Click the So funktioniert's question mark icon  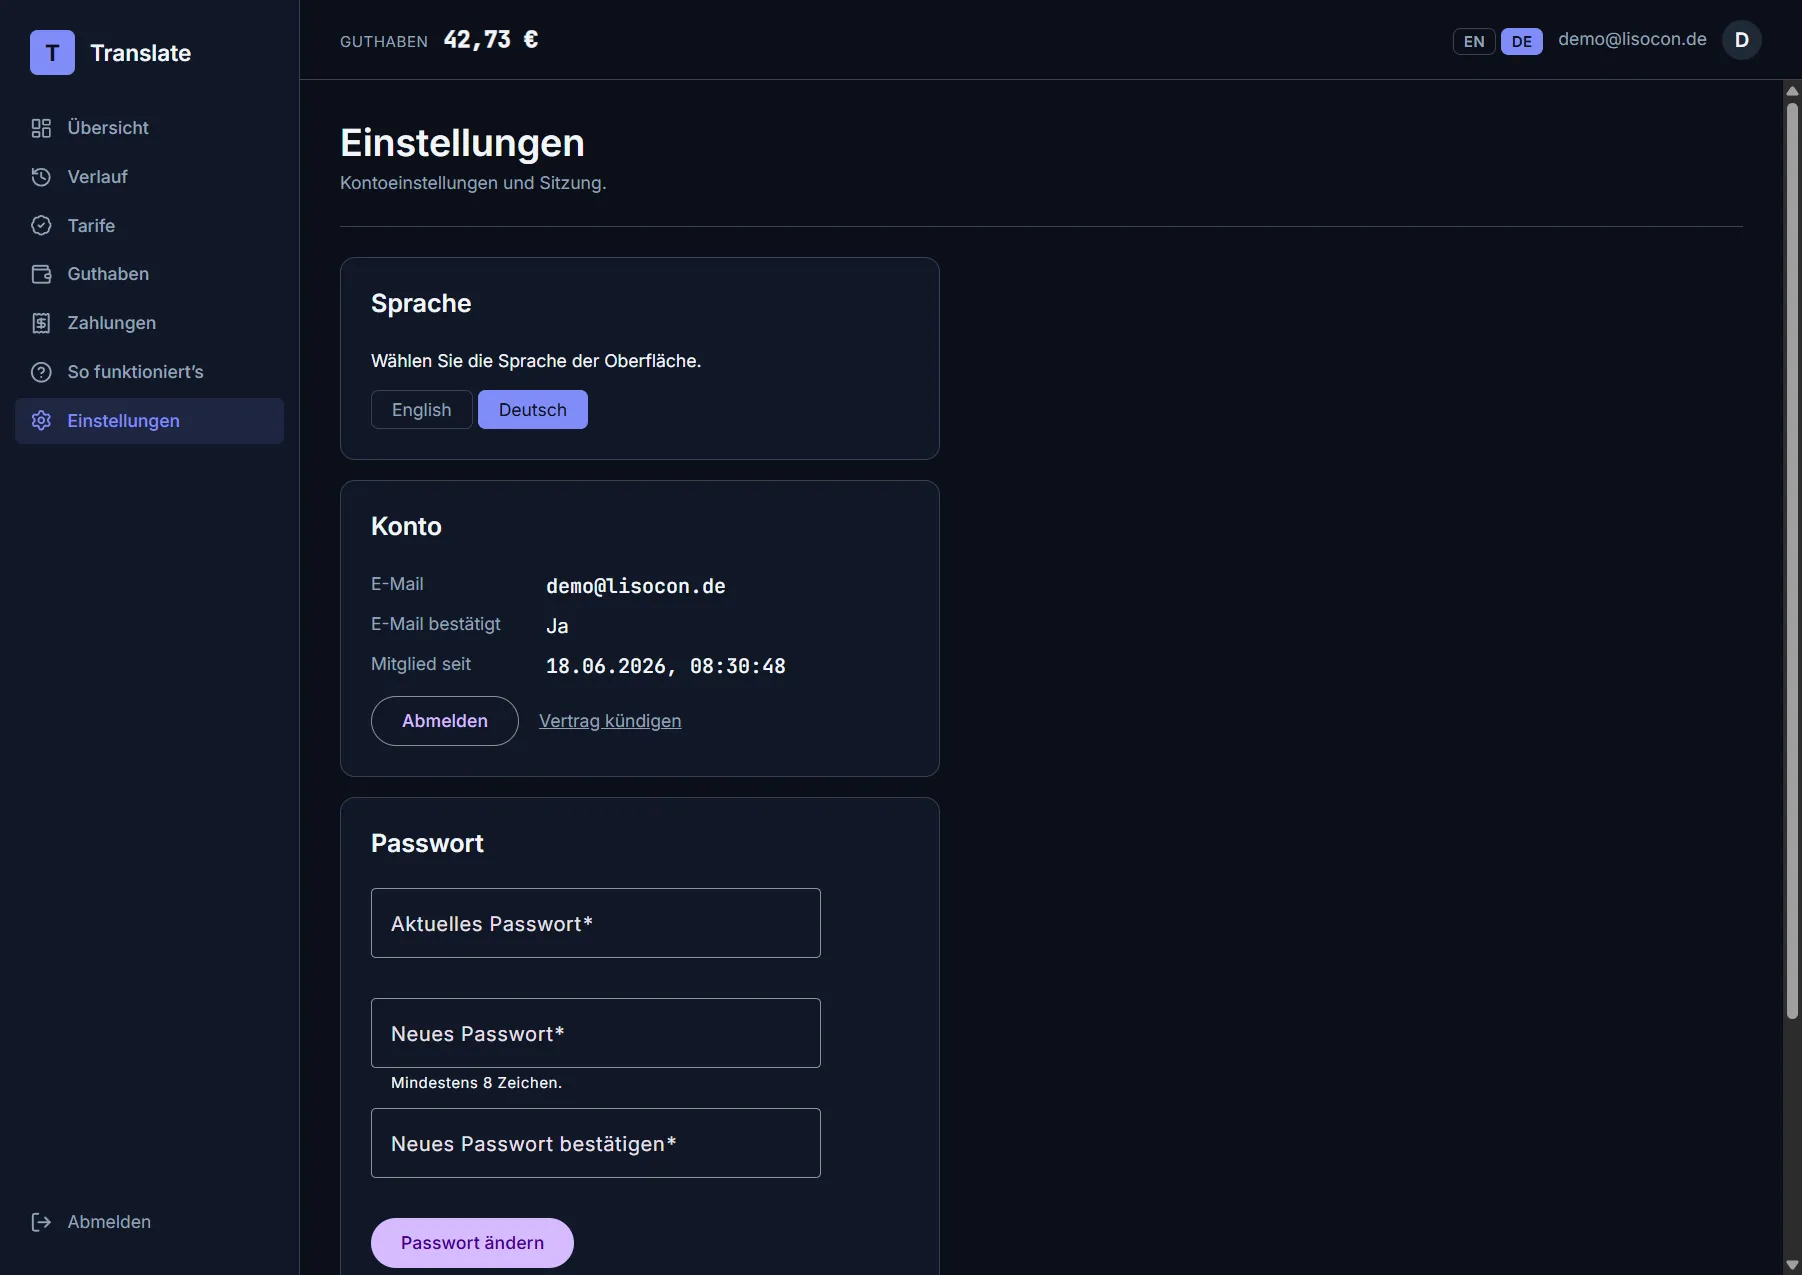point(41,372)
